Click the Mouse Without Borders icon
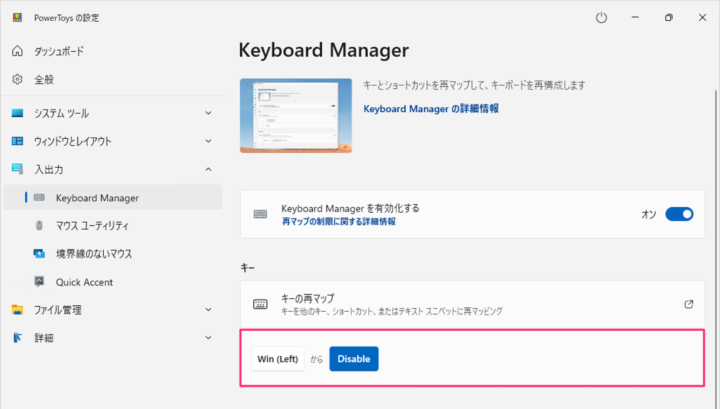This screenshot has width=720, height=409. (x=39, y=253)
